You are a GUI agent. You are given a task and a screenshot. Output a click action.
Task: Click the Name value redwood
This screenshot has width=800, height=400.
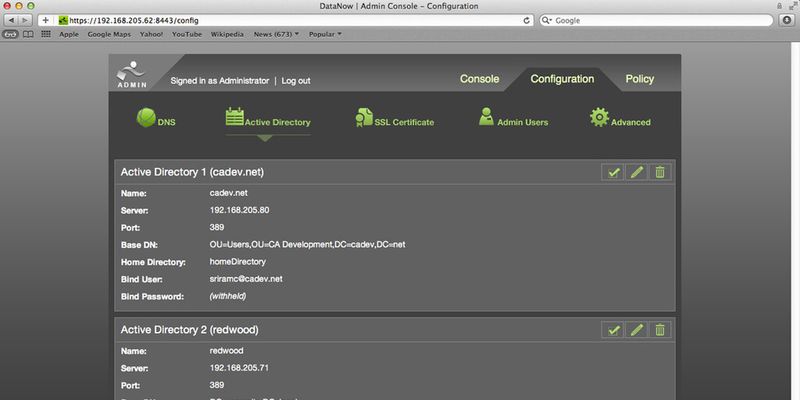pos(226,351)
